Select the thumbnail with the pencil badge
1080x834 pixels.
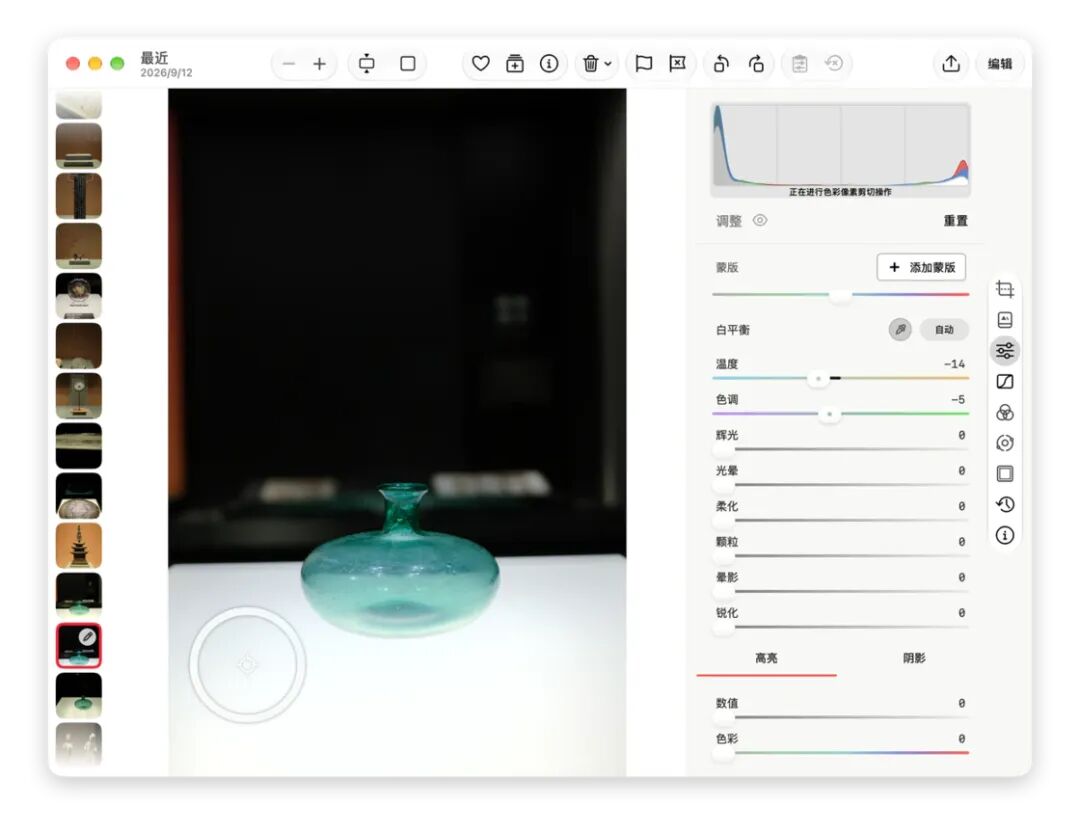pos(79,645)
